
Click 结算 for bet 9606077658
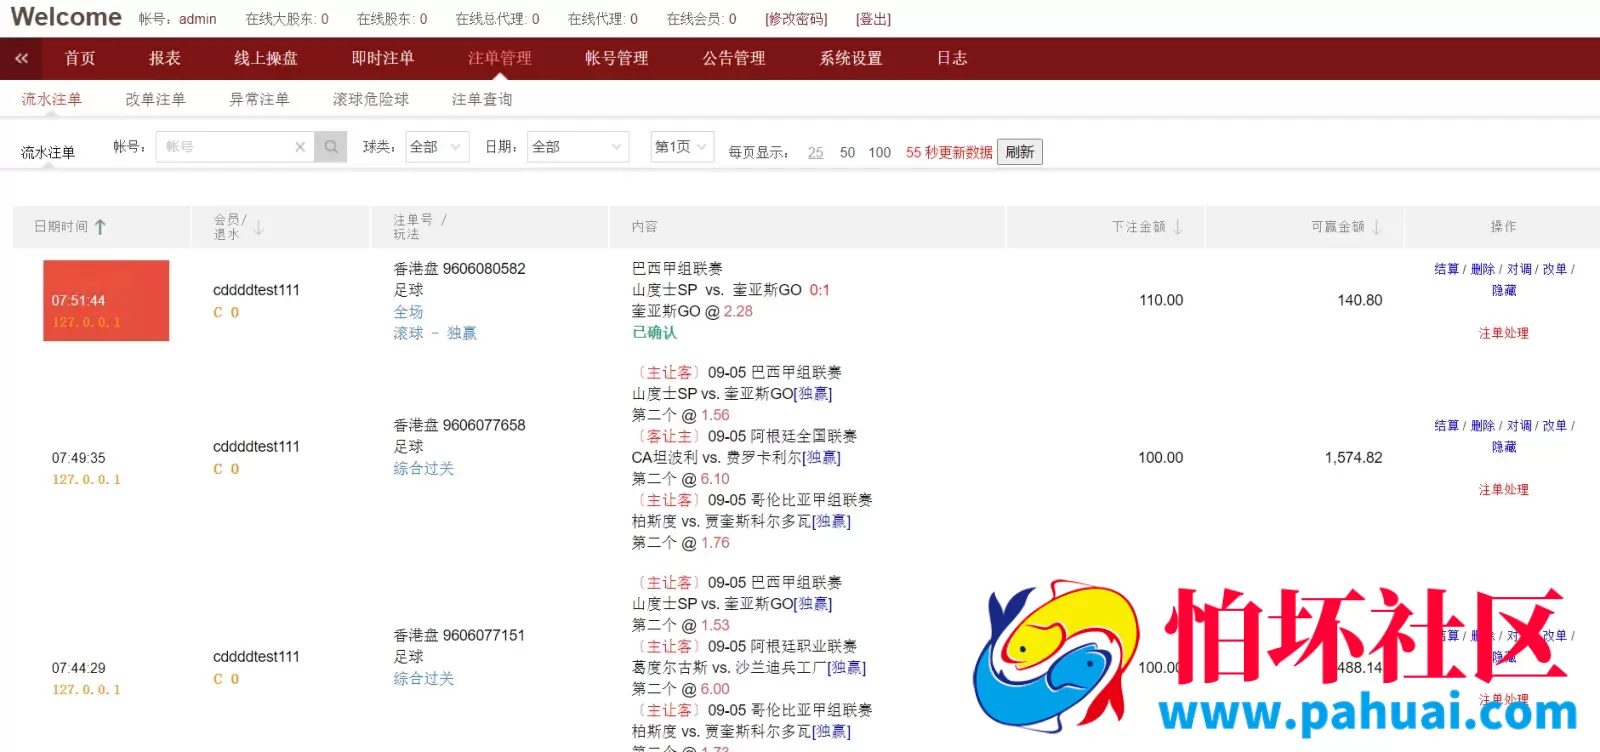pos(1446,426)
